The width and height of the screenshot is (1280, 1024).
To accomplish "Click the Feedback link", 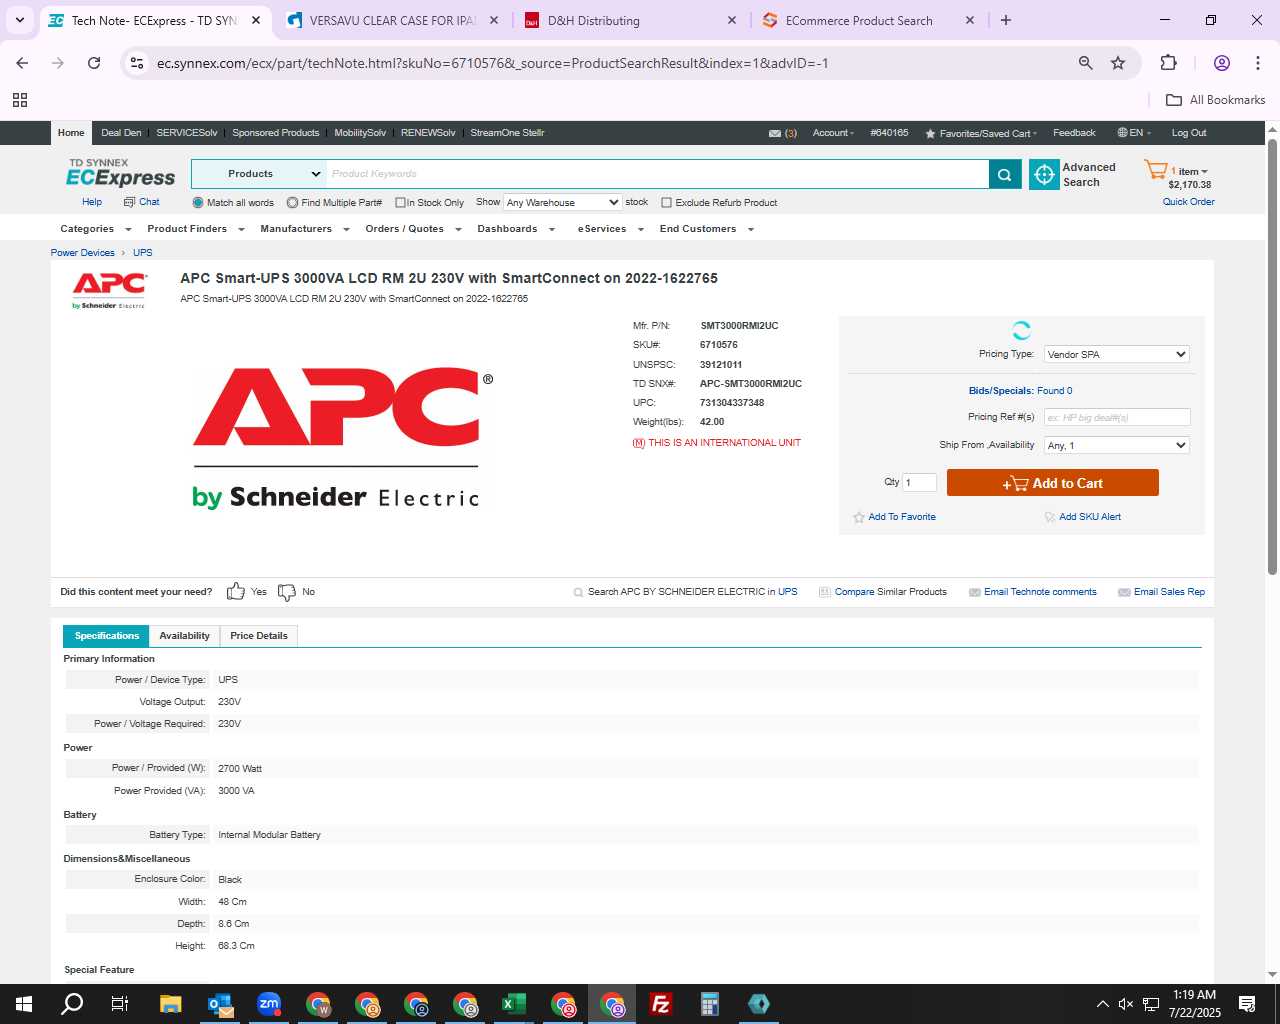I will pos(1074,133).
